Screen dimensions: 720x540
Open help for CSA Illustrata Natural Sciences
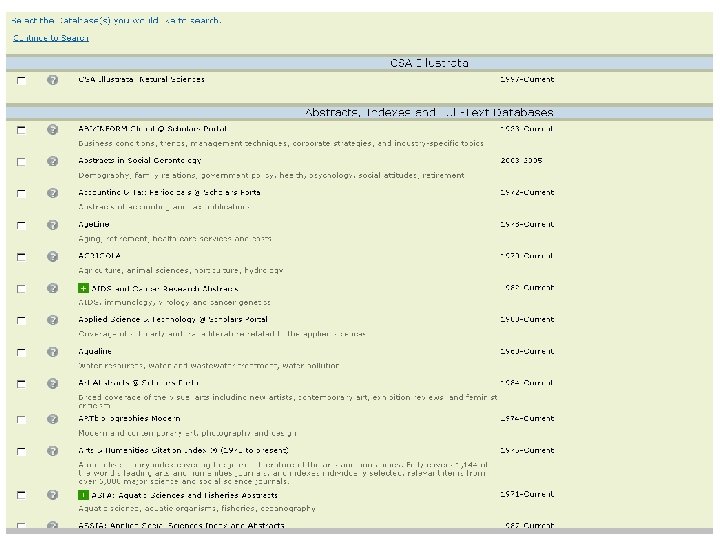52,80
